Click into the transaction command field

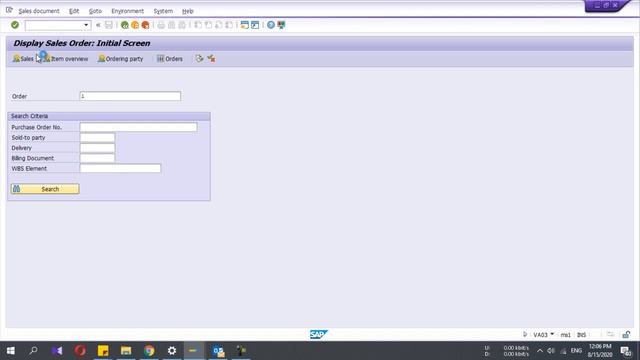coord(54,25)
